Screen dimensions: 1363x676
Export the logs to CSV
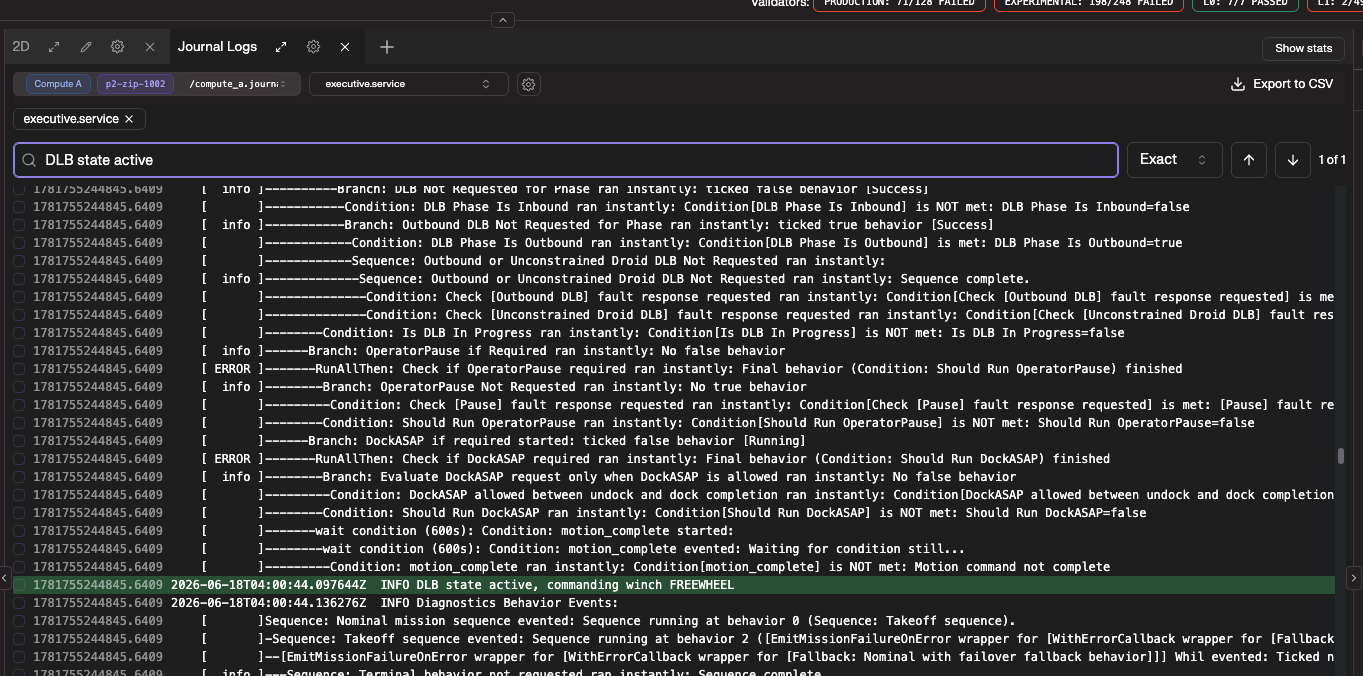point(1282,84)
